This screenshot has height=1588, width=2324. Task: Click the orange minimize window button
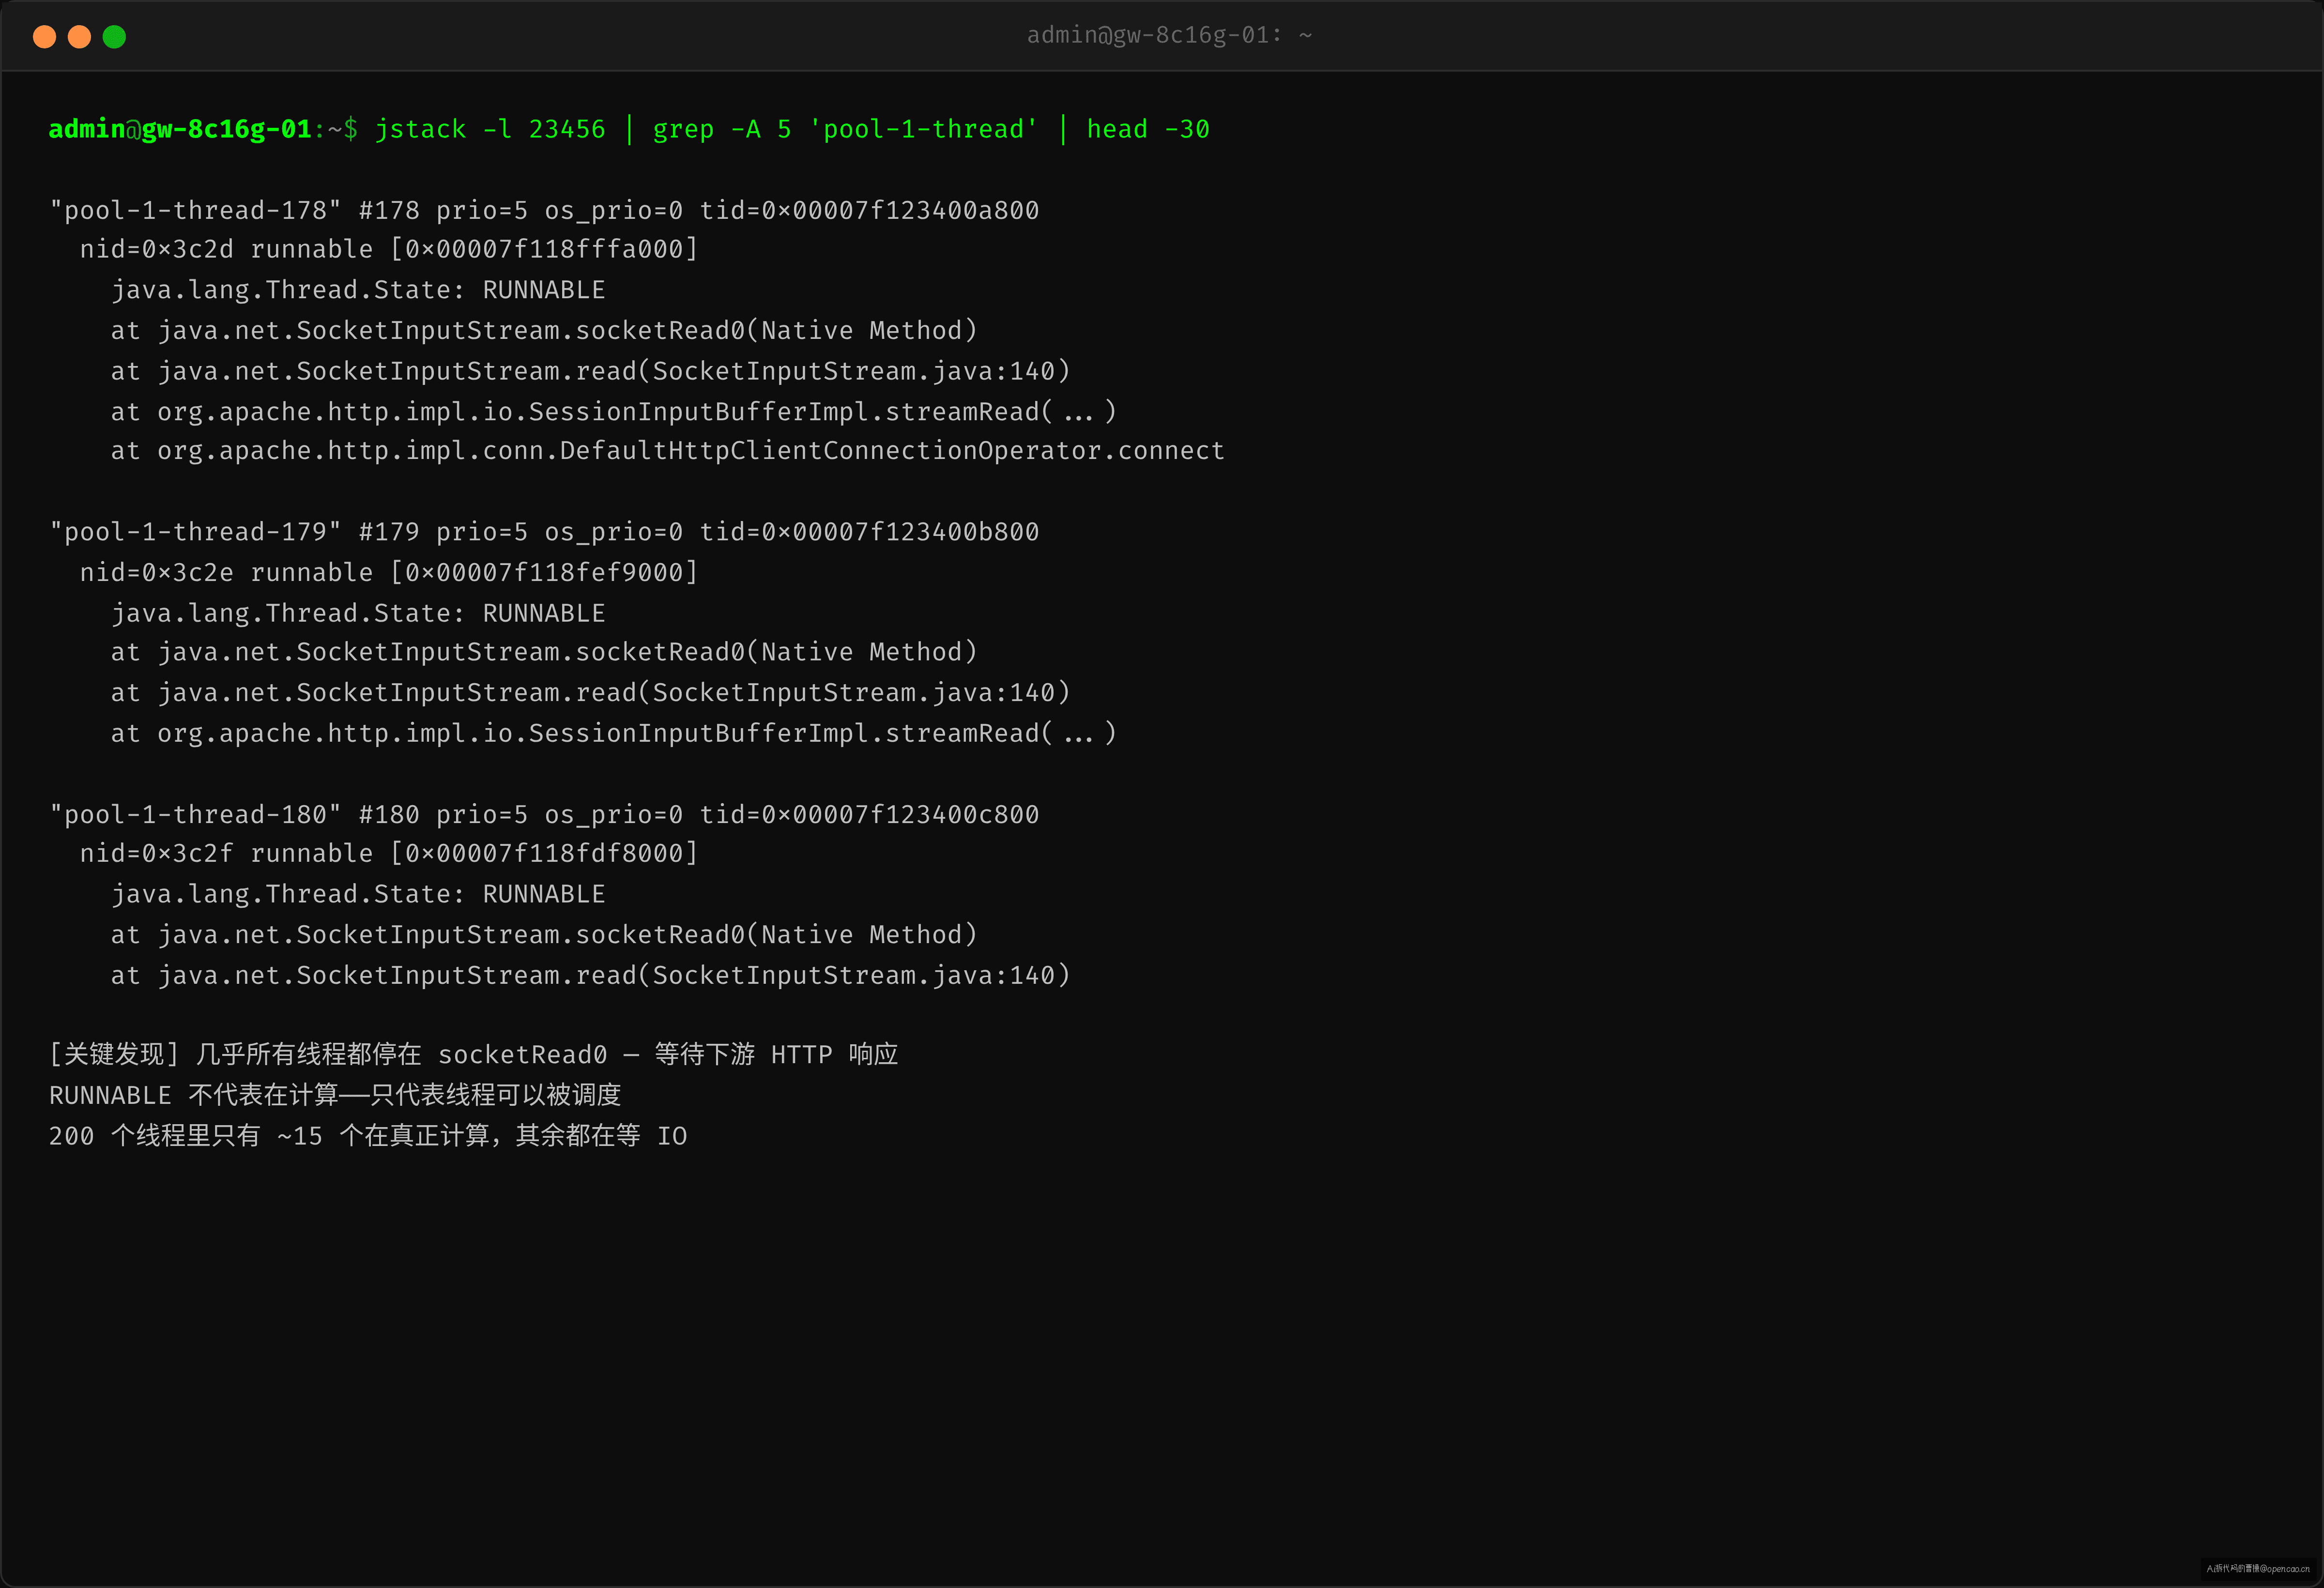click(79, 37)
